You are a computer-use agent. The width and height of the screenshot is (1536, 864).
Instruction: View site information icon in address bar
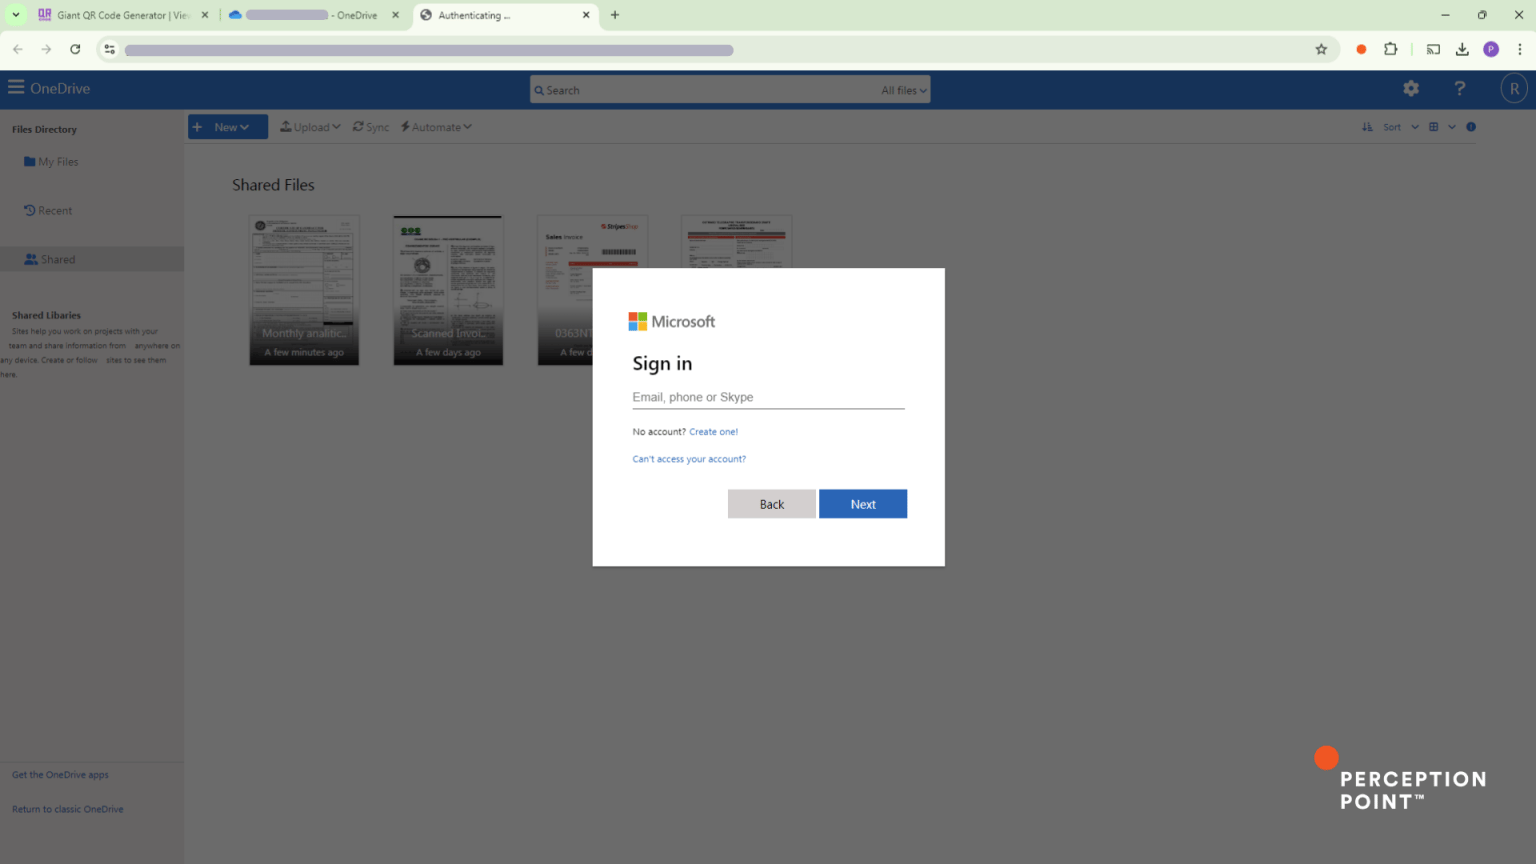110,49
